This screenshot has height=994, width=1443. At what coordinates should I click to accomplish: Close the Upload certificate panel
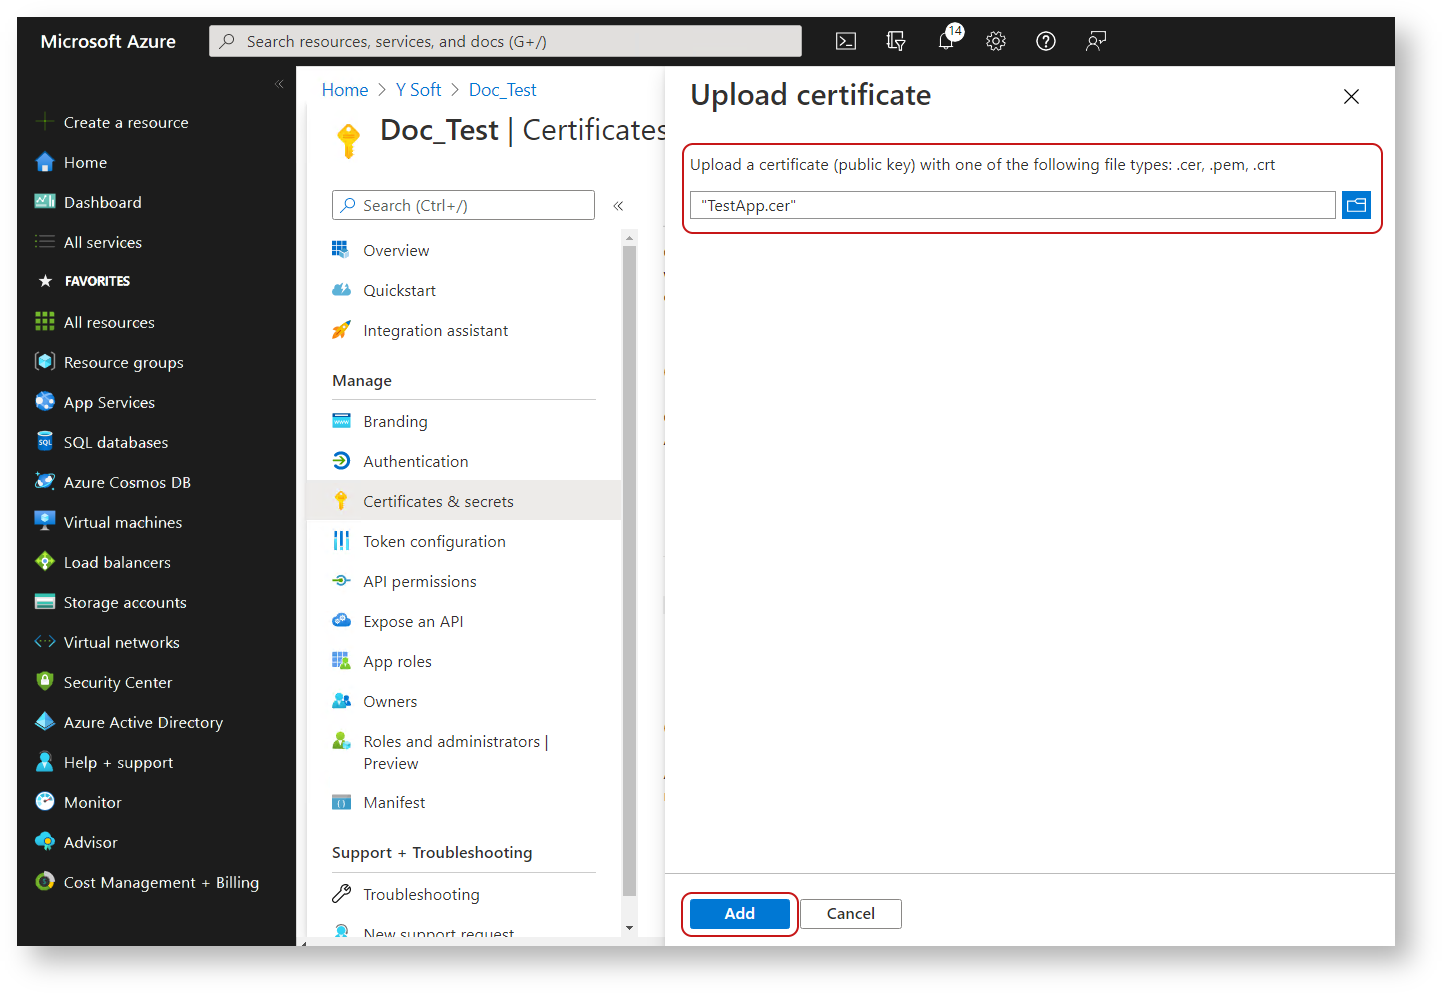[1351, 97]
